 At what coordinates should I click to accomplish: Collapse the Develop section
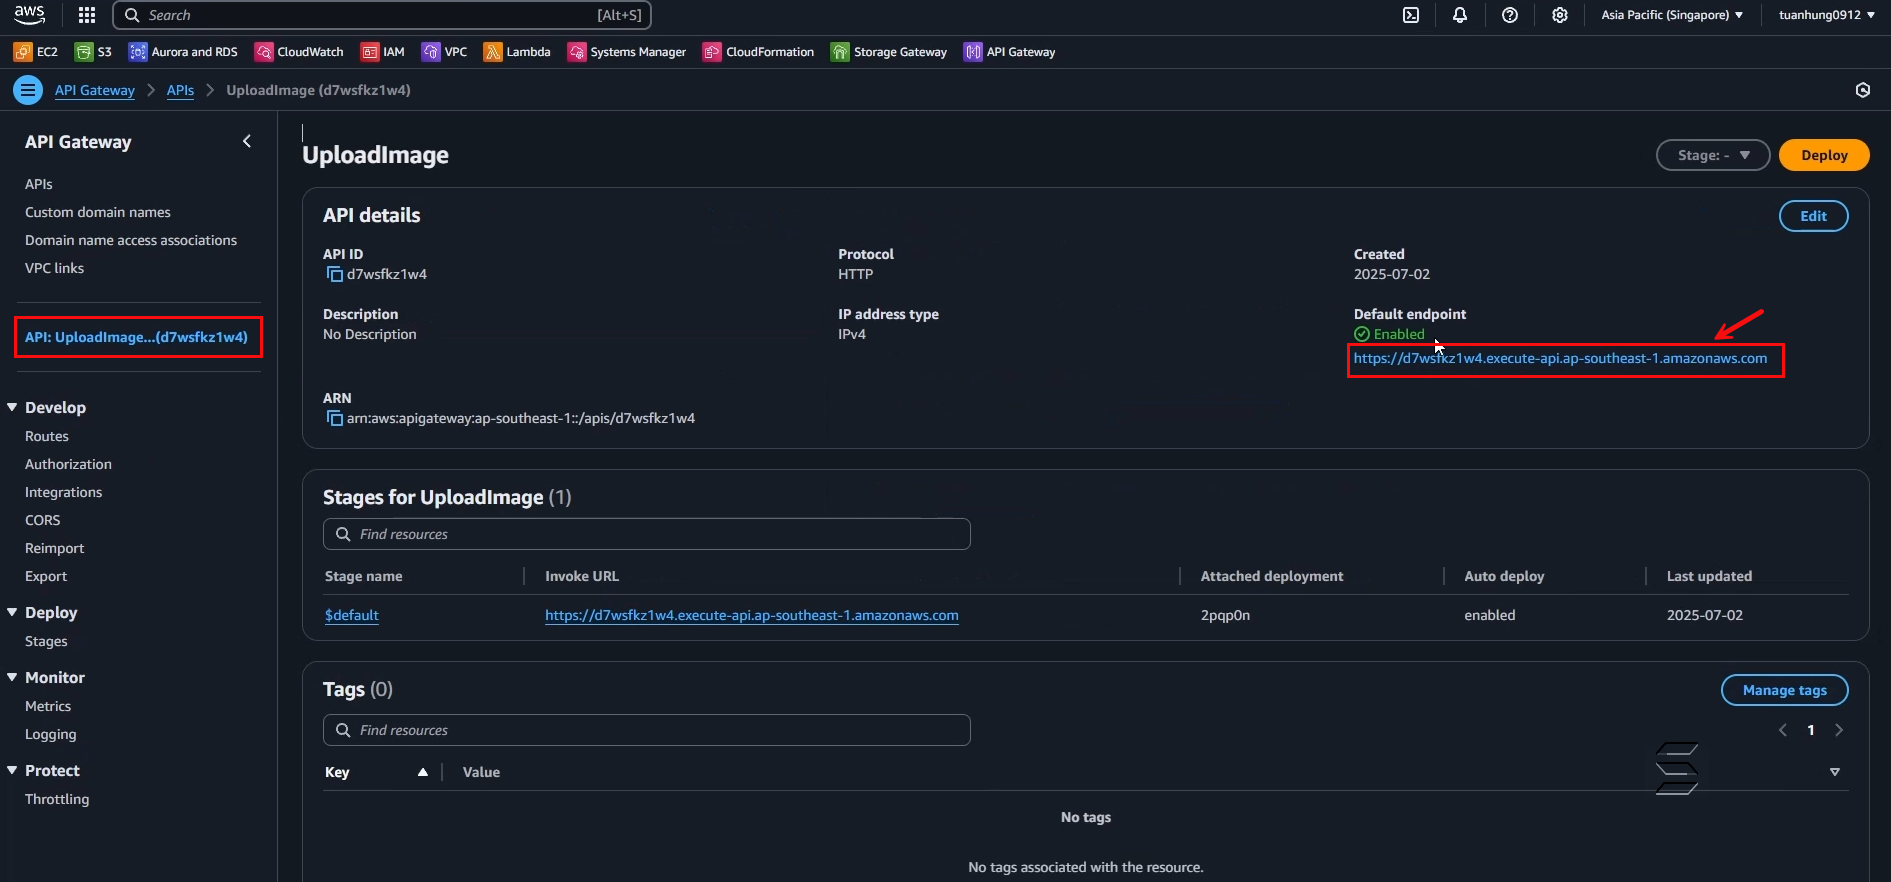12,407
